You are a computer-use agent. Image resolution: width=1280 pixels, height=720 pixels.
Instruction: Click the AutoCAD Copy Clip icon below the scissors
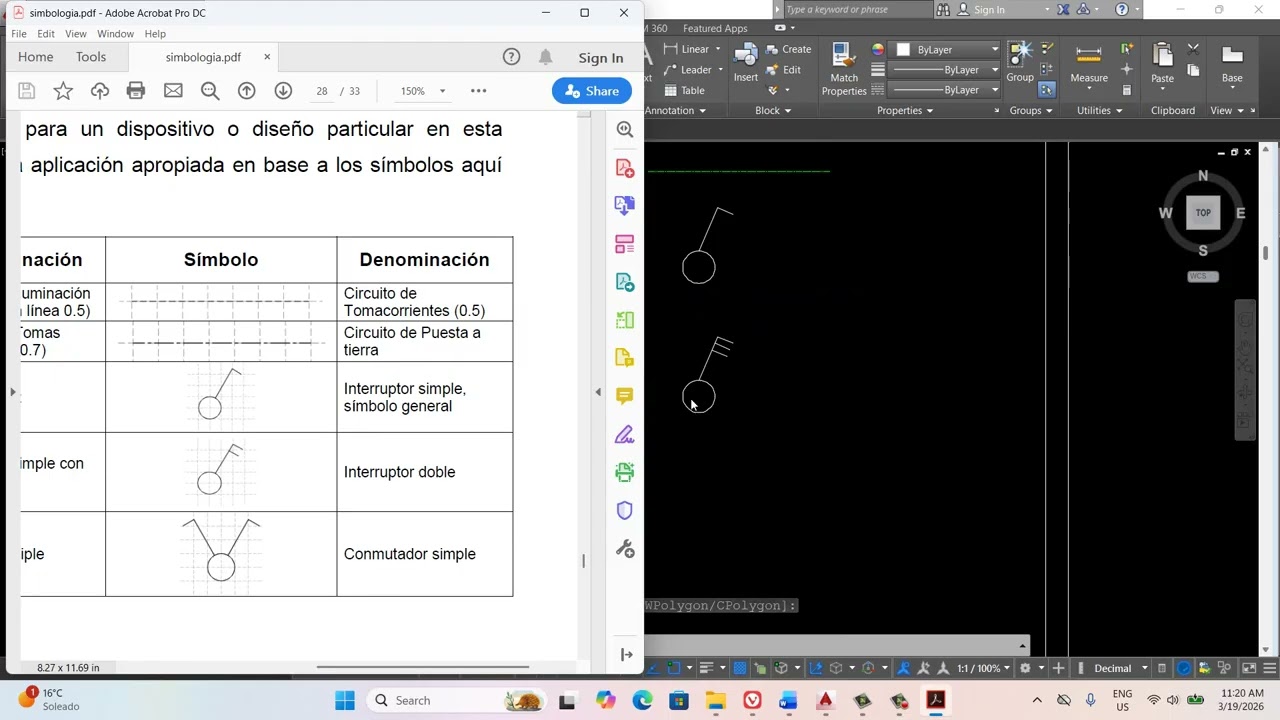tap(1193, 70)
